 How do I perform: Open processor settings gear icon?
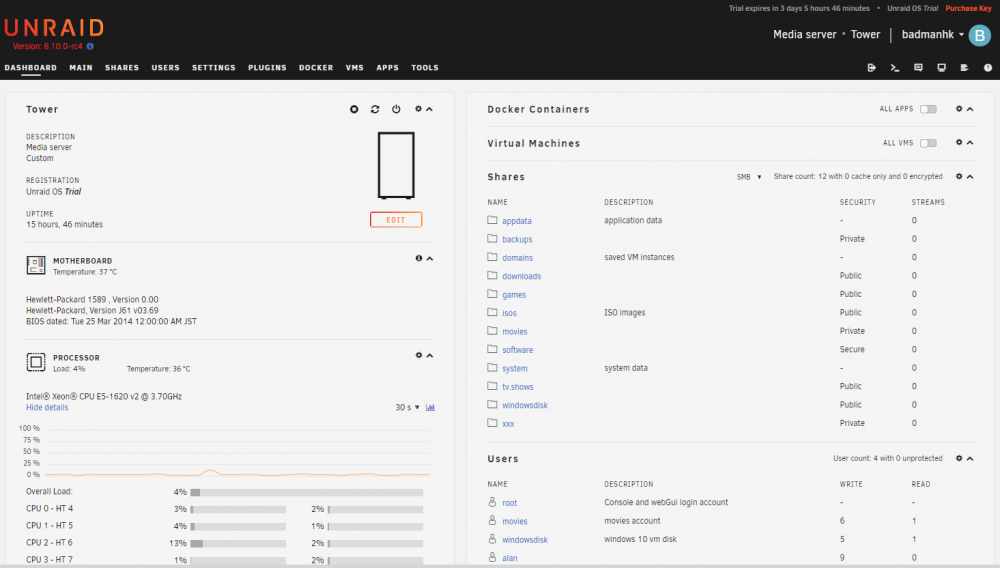click(x=419, y=355)
